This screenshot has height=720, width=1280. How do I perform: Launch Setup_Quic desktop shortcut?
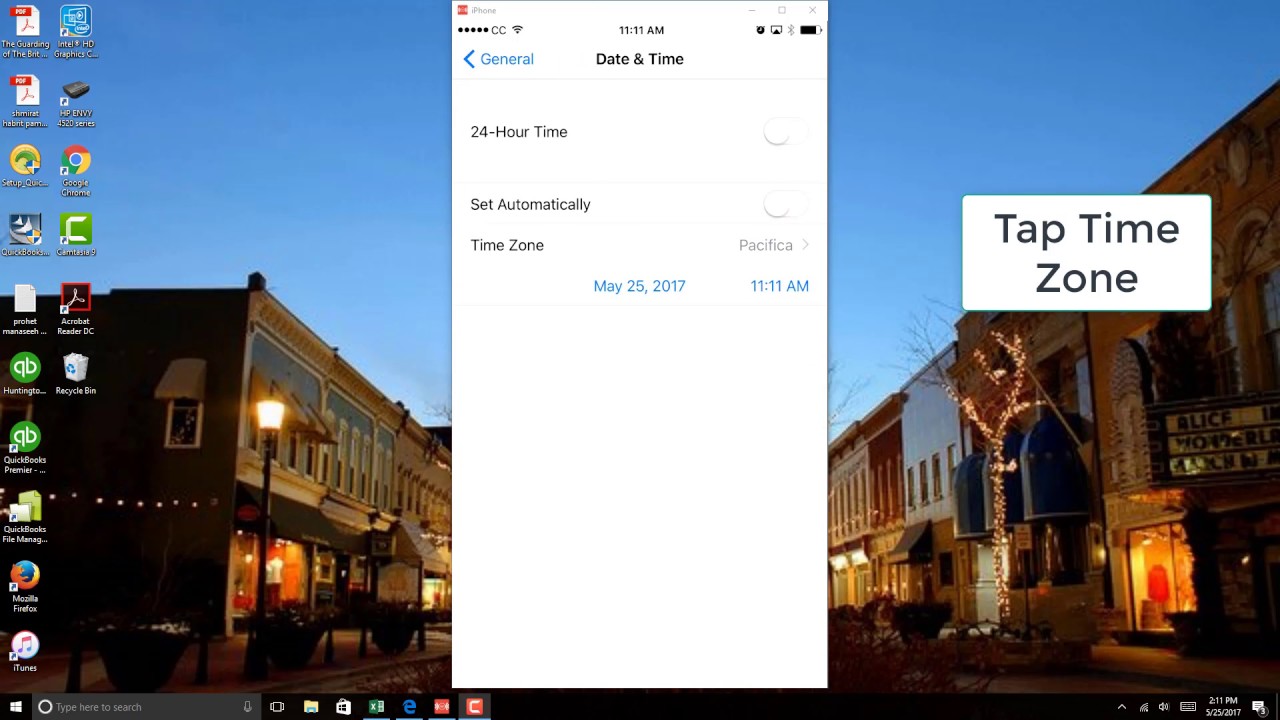pos(25,167)
